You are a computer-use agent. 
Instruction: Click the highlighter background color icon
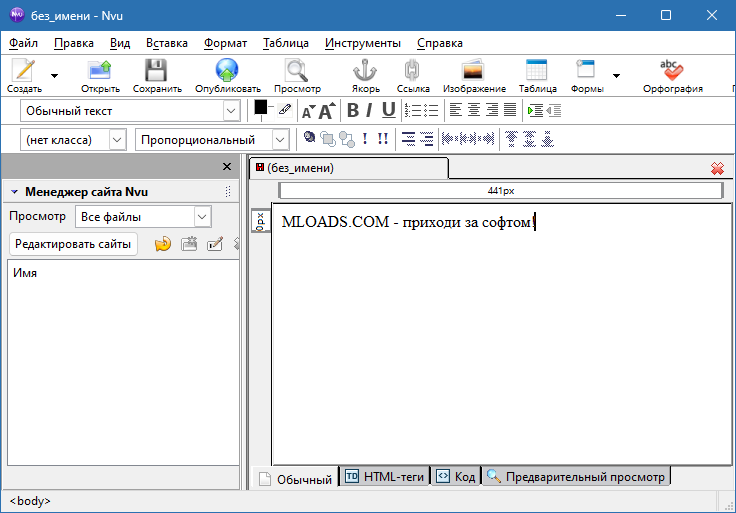point(284,110)
